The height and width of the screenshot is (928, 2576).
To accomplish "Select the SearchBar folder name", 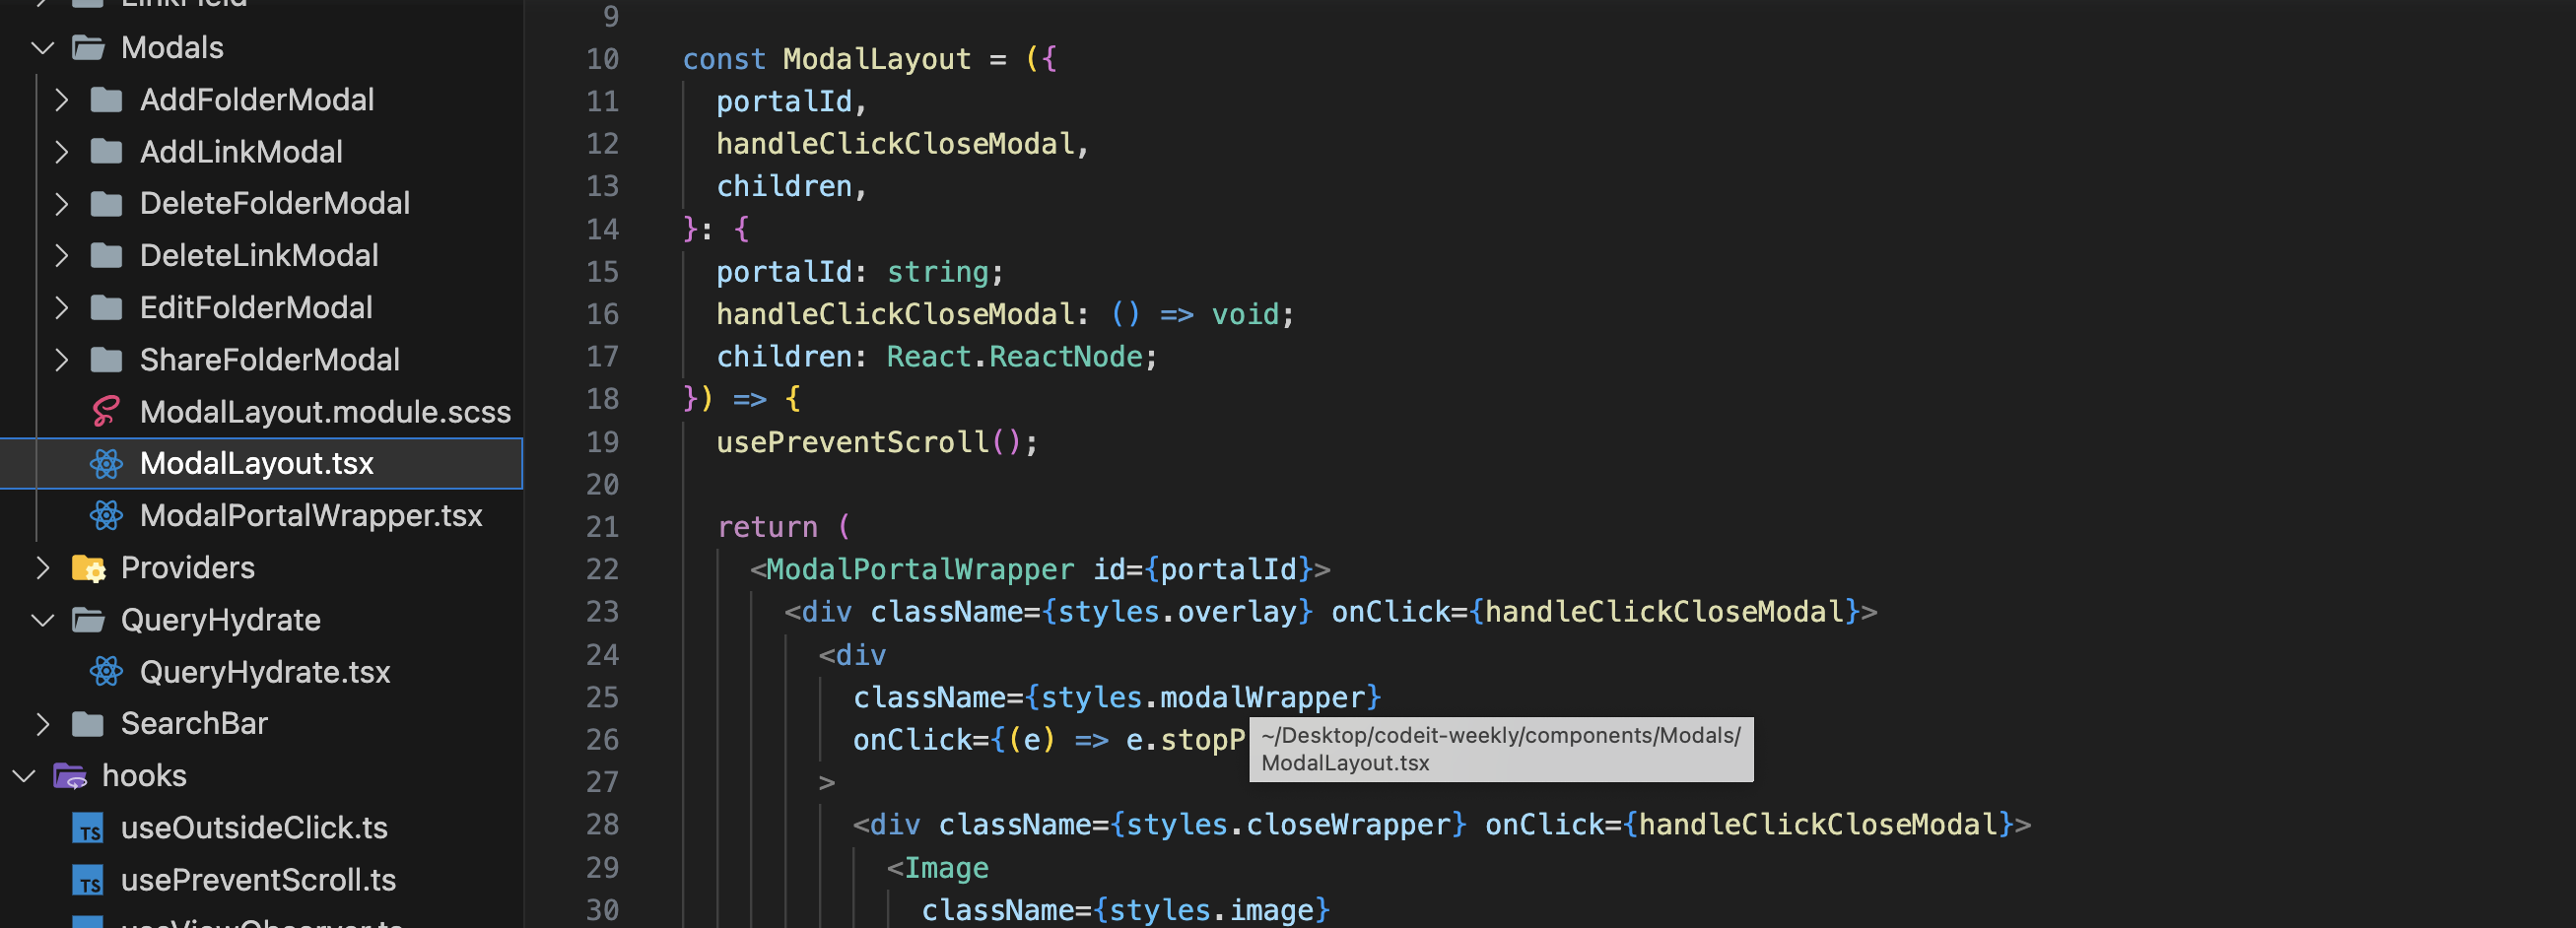I will (x=194, y=724).
